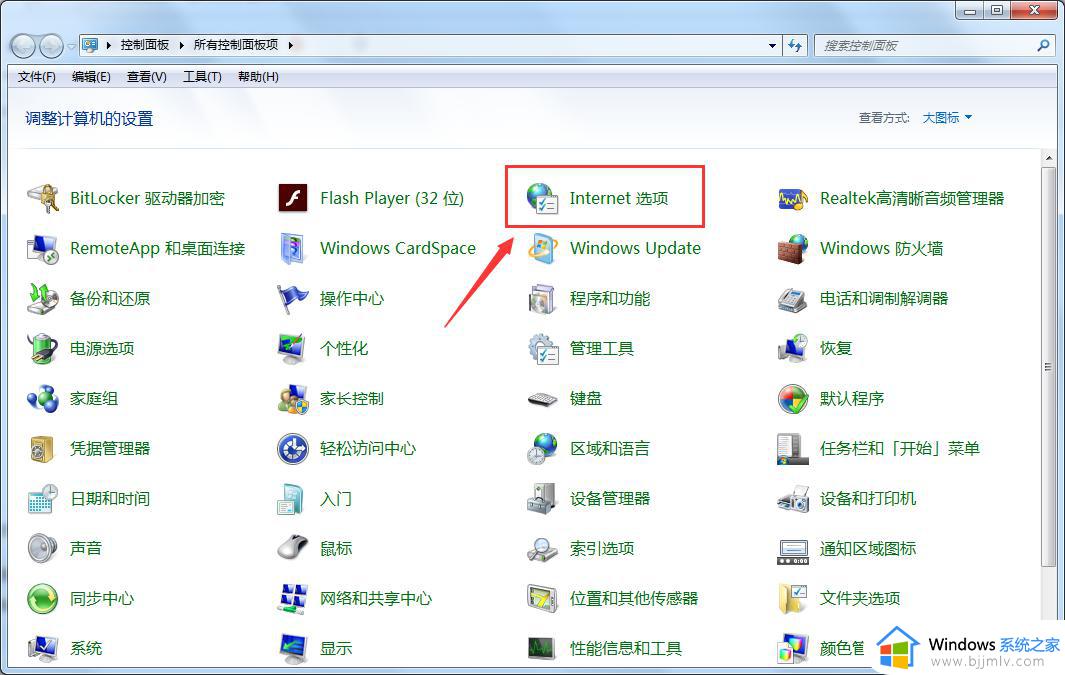
Task: Open 设备管理器 icon
Action: click(542, 499)
